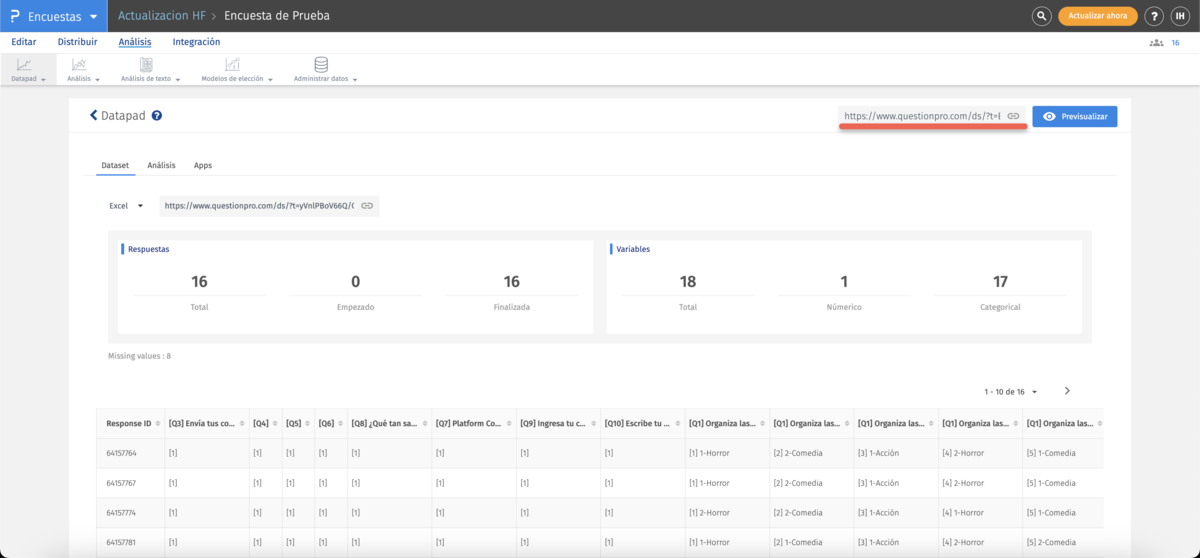This screenshot has width=1200, height=558.
Task: Click the Previsualizar button
Action: pos(1075,117)
